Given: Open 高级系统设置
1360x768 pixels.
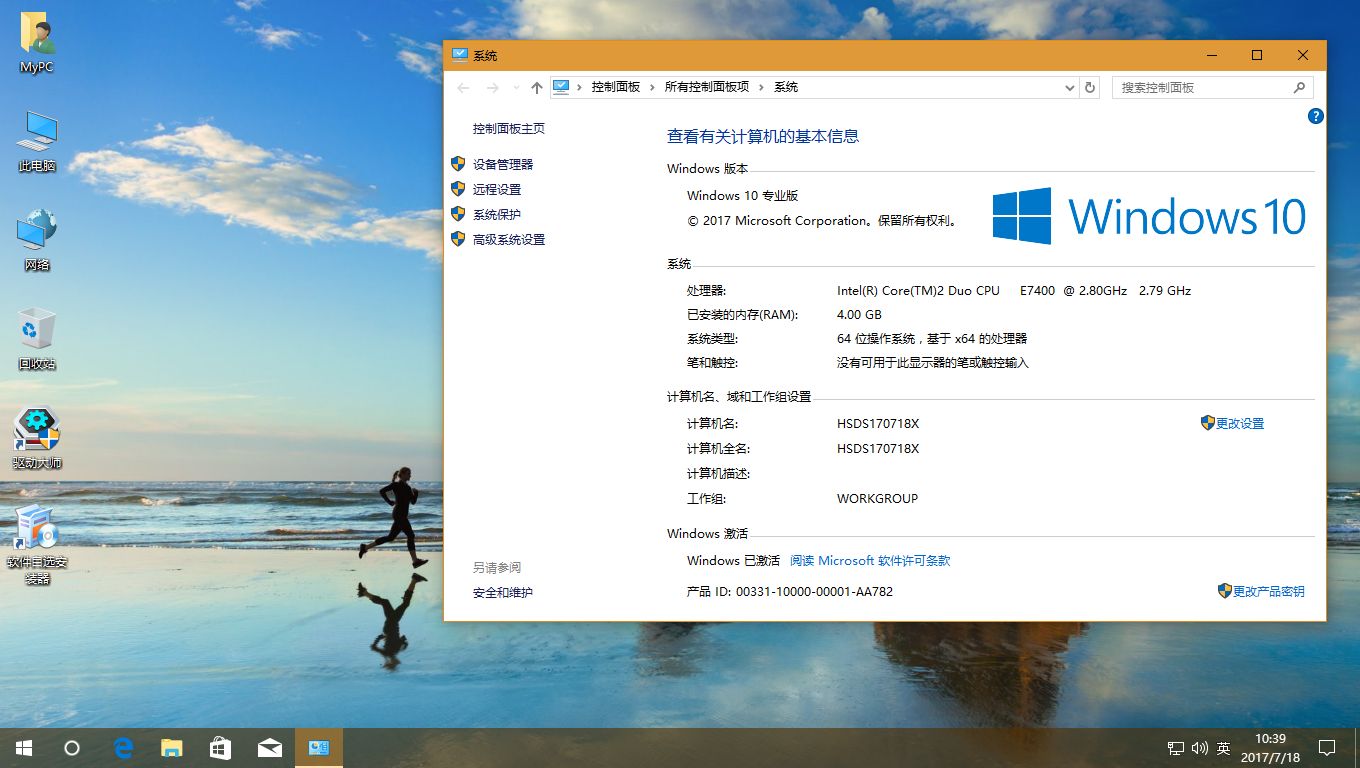Looking at the screenshot, I should [x=509, y=239].
